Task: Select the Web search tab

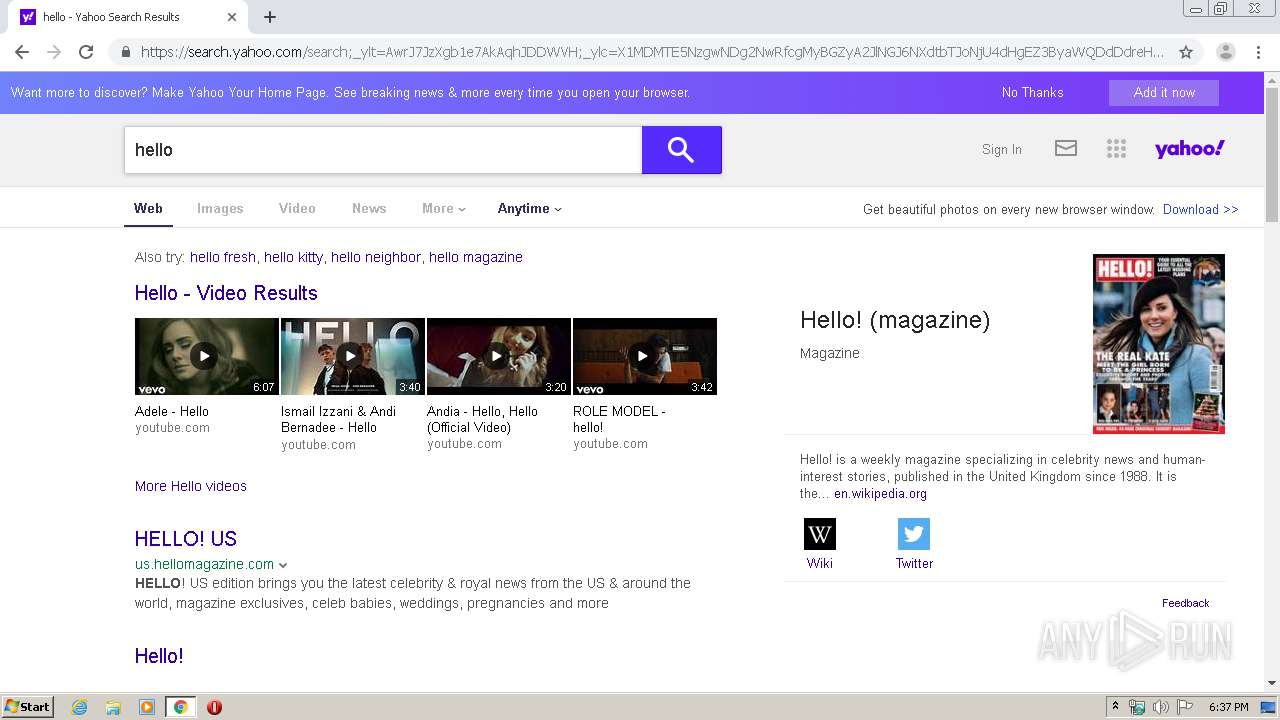Action: (148, 209)
